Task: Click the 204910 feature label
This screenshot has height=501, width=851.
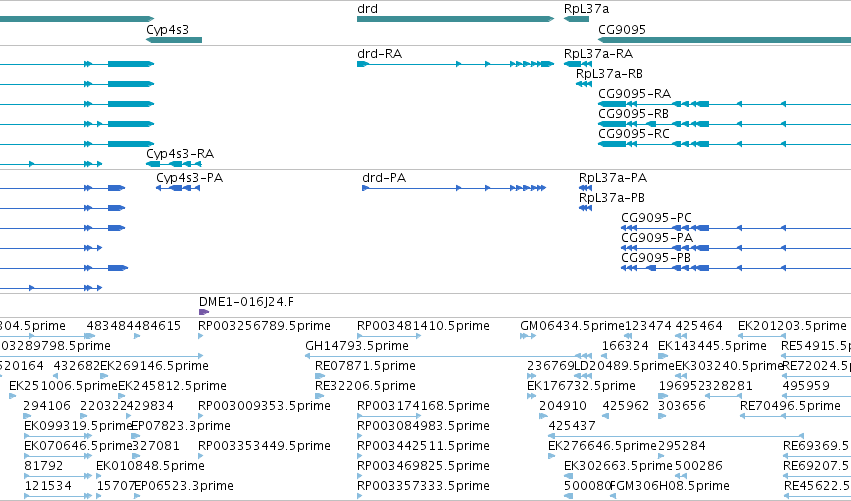Action: pos(563,407)
